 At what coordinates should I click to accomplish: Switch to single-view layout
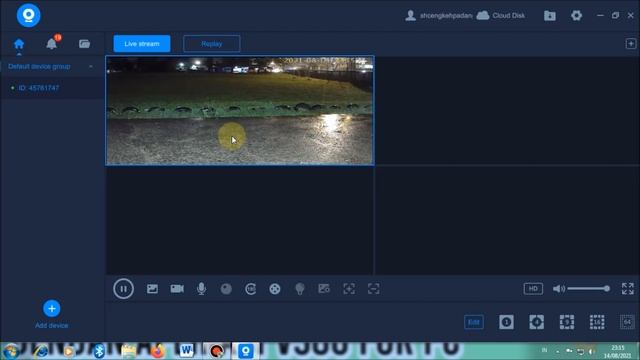(x=506, y=322)
